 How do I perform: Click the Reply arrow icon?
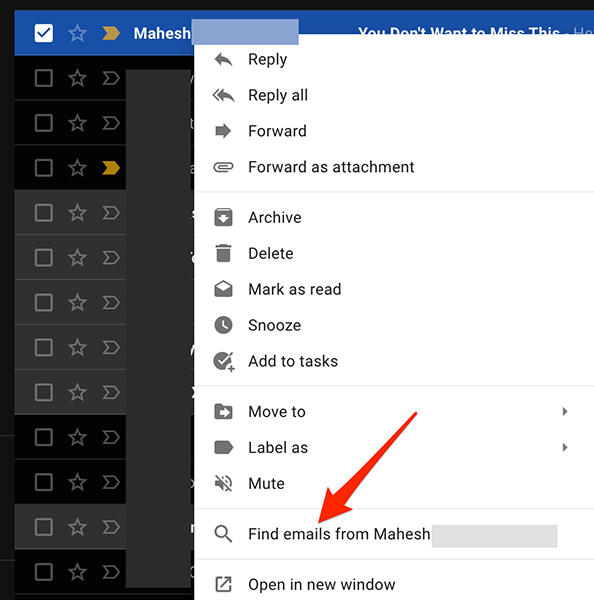(x=224, y=60)
